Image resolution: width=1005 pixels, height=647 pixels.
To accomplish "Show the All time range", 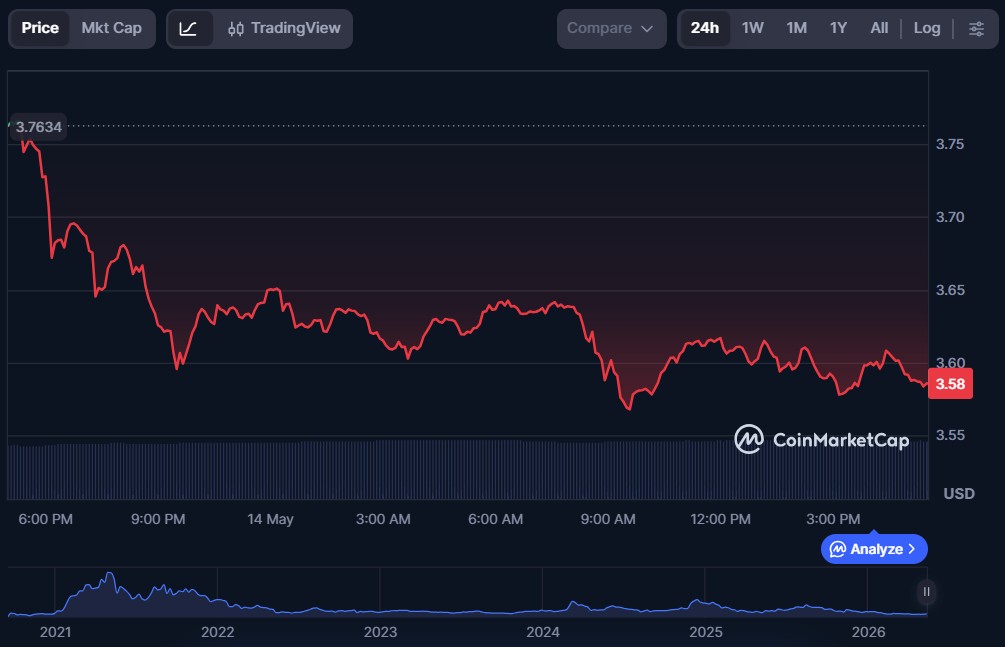I will point(879,28).
